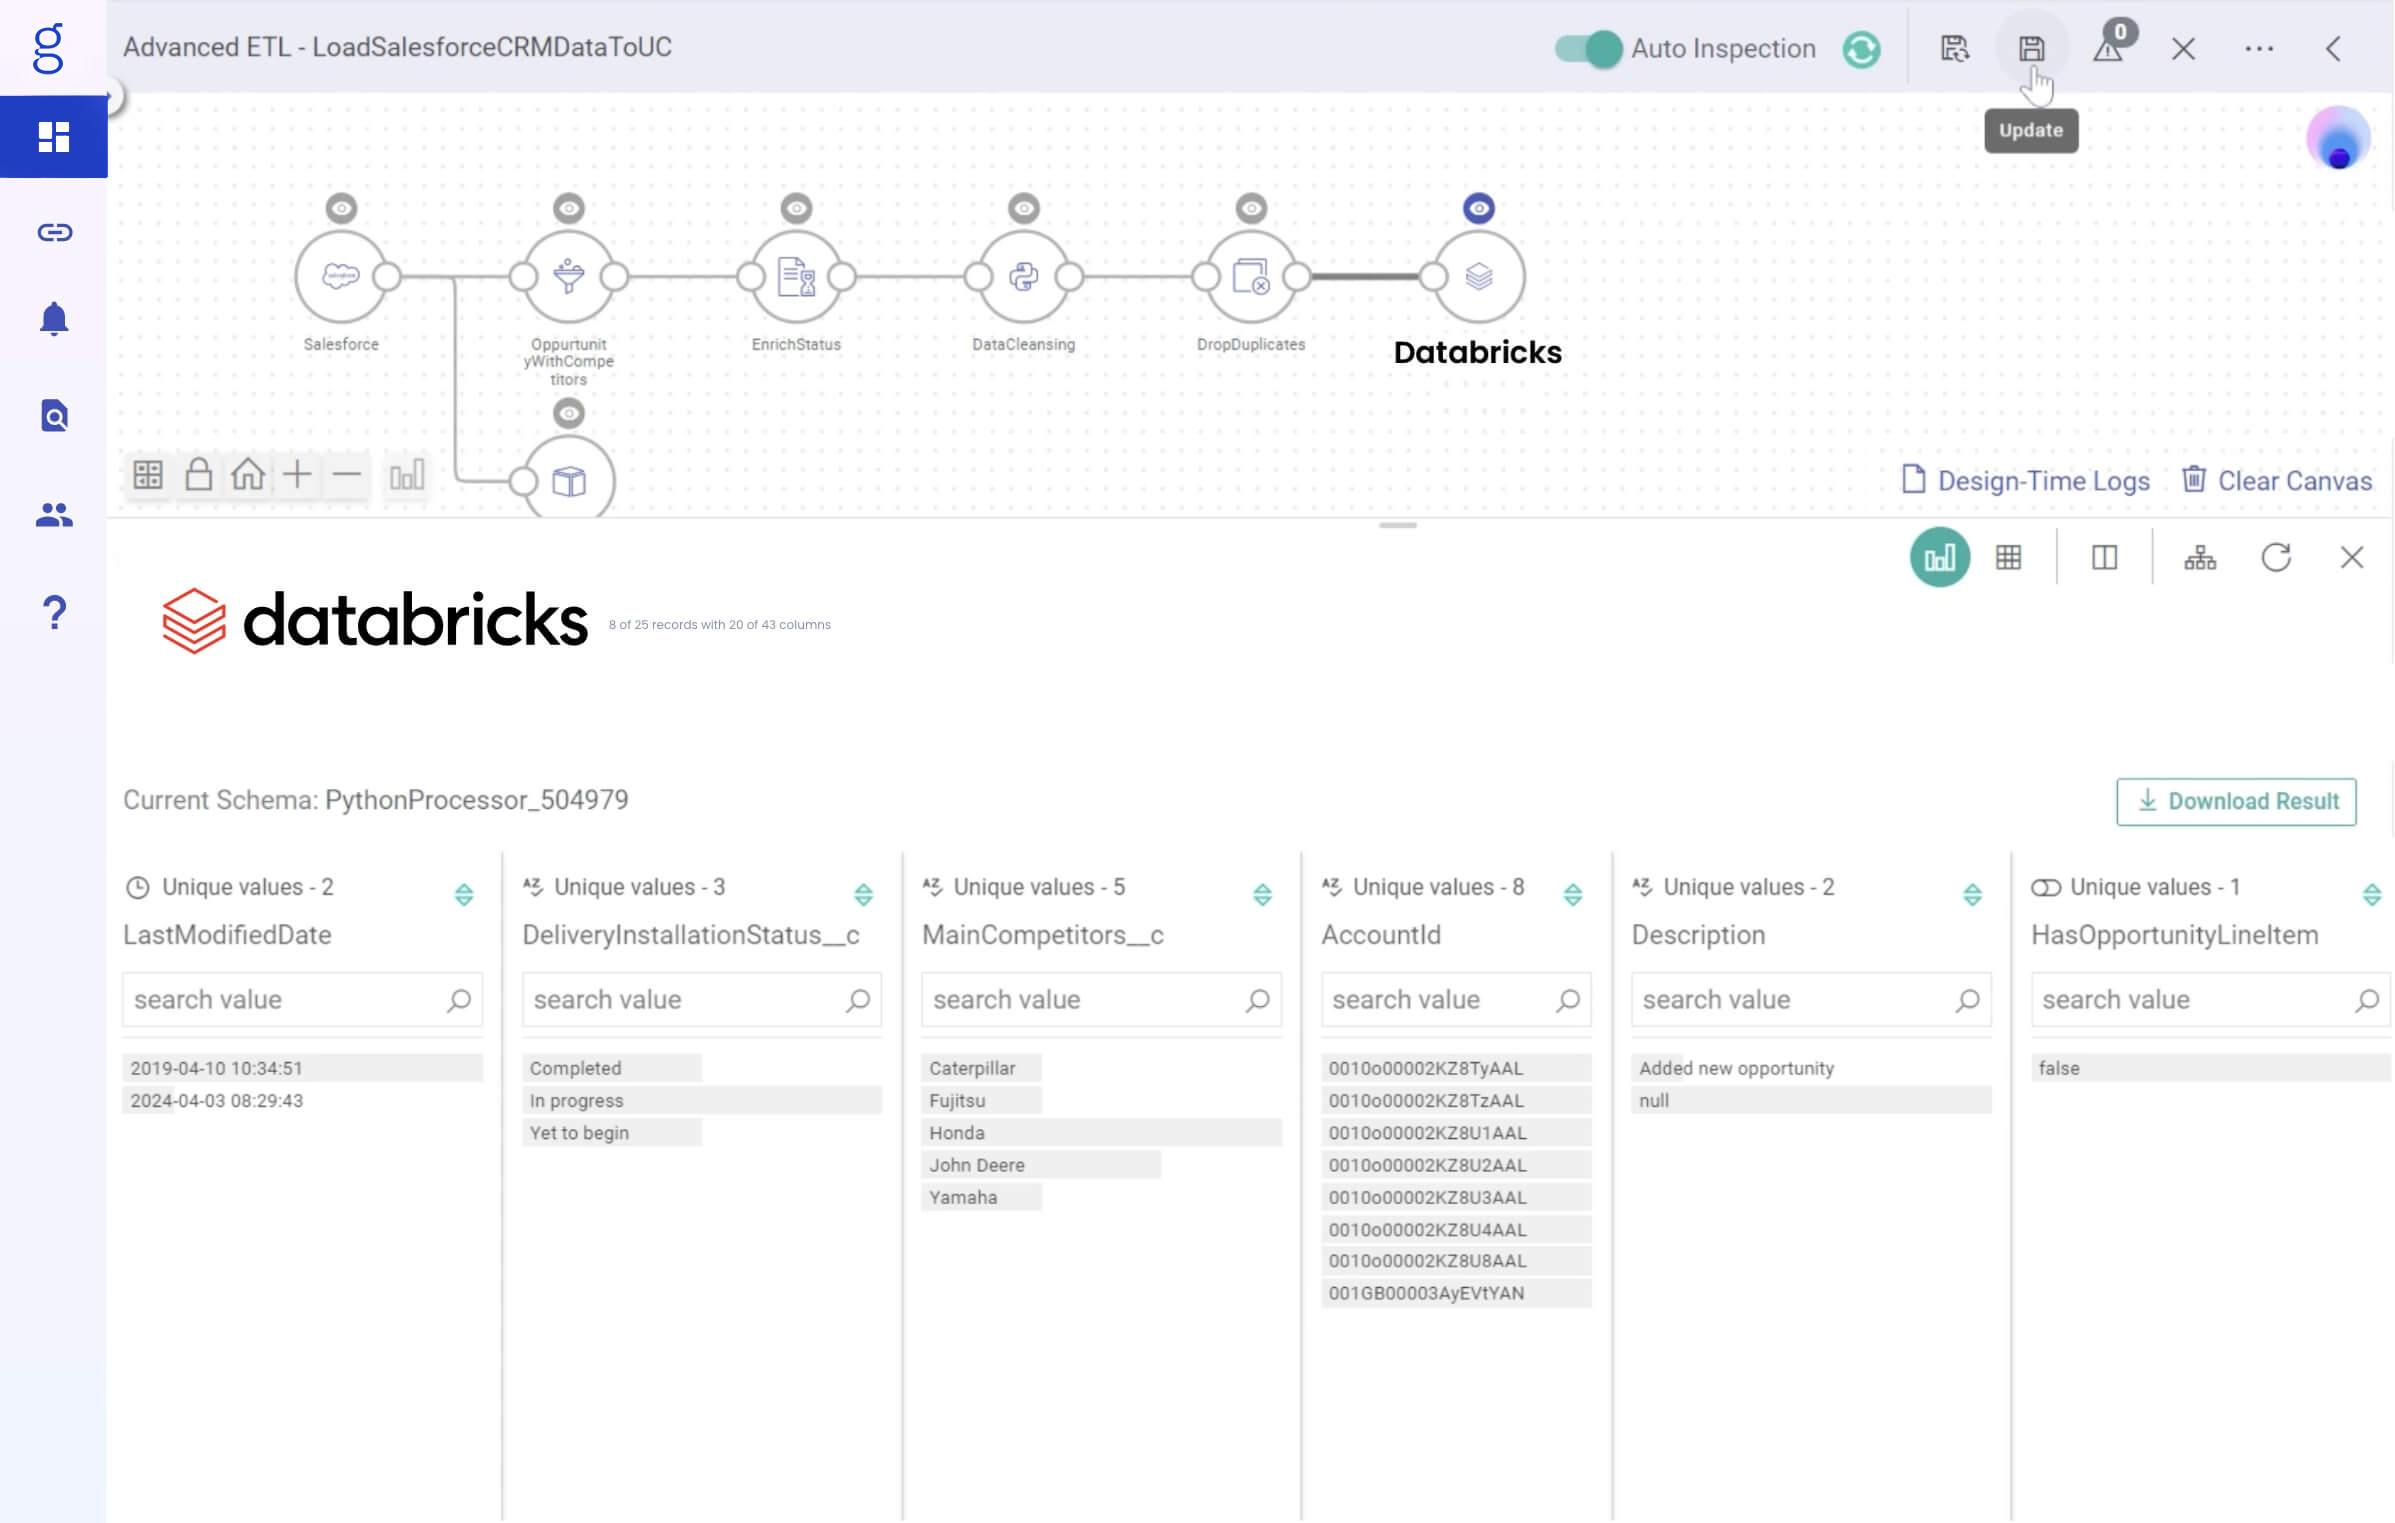The image size is (2395, 1523).
Task: Select the Honda competitor value
Action: click(x=1101, y=1132)
